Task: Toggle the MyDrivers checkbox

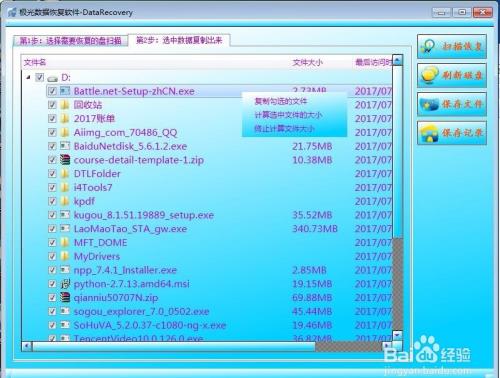Action: (52, 256)
